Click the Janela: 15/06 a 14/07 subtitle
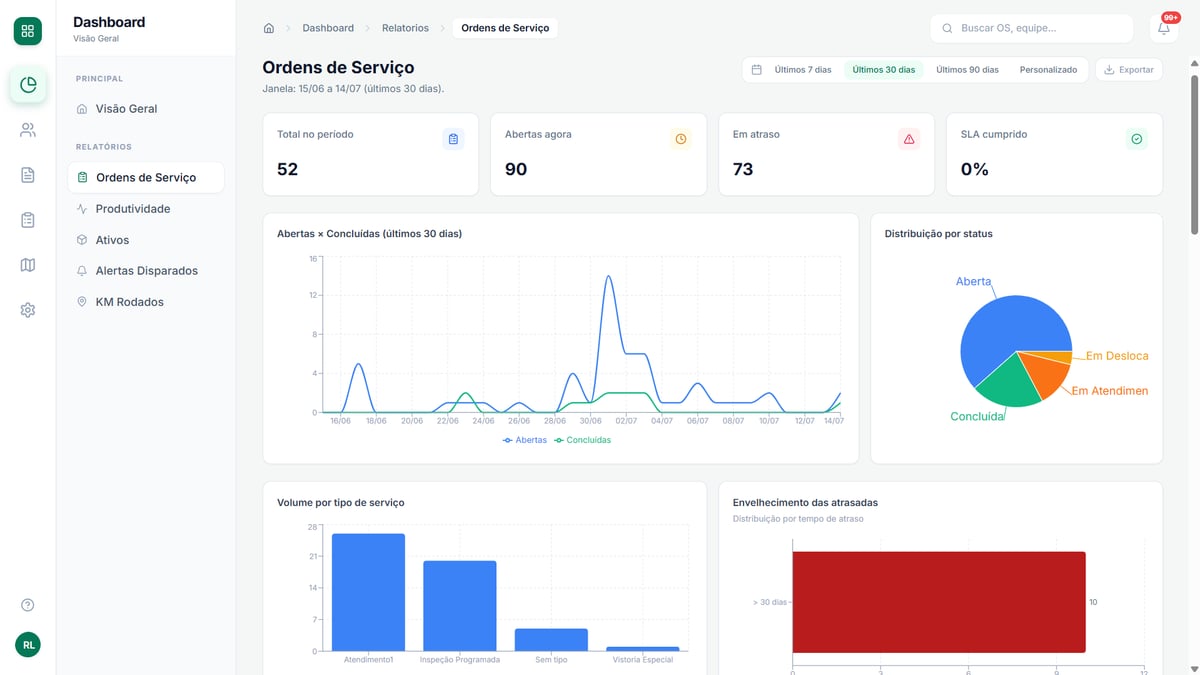 [x=353, y=88]
